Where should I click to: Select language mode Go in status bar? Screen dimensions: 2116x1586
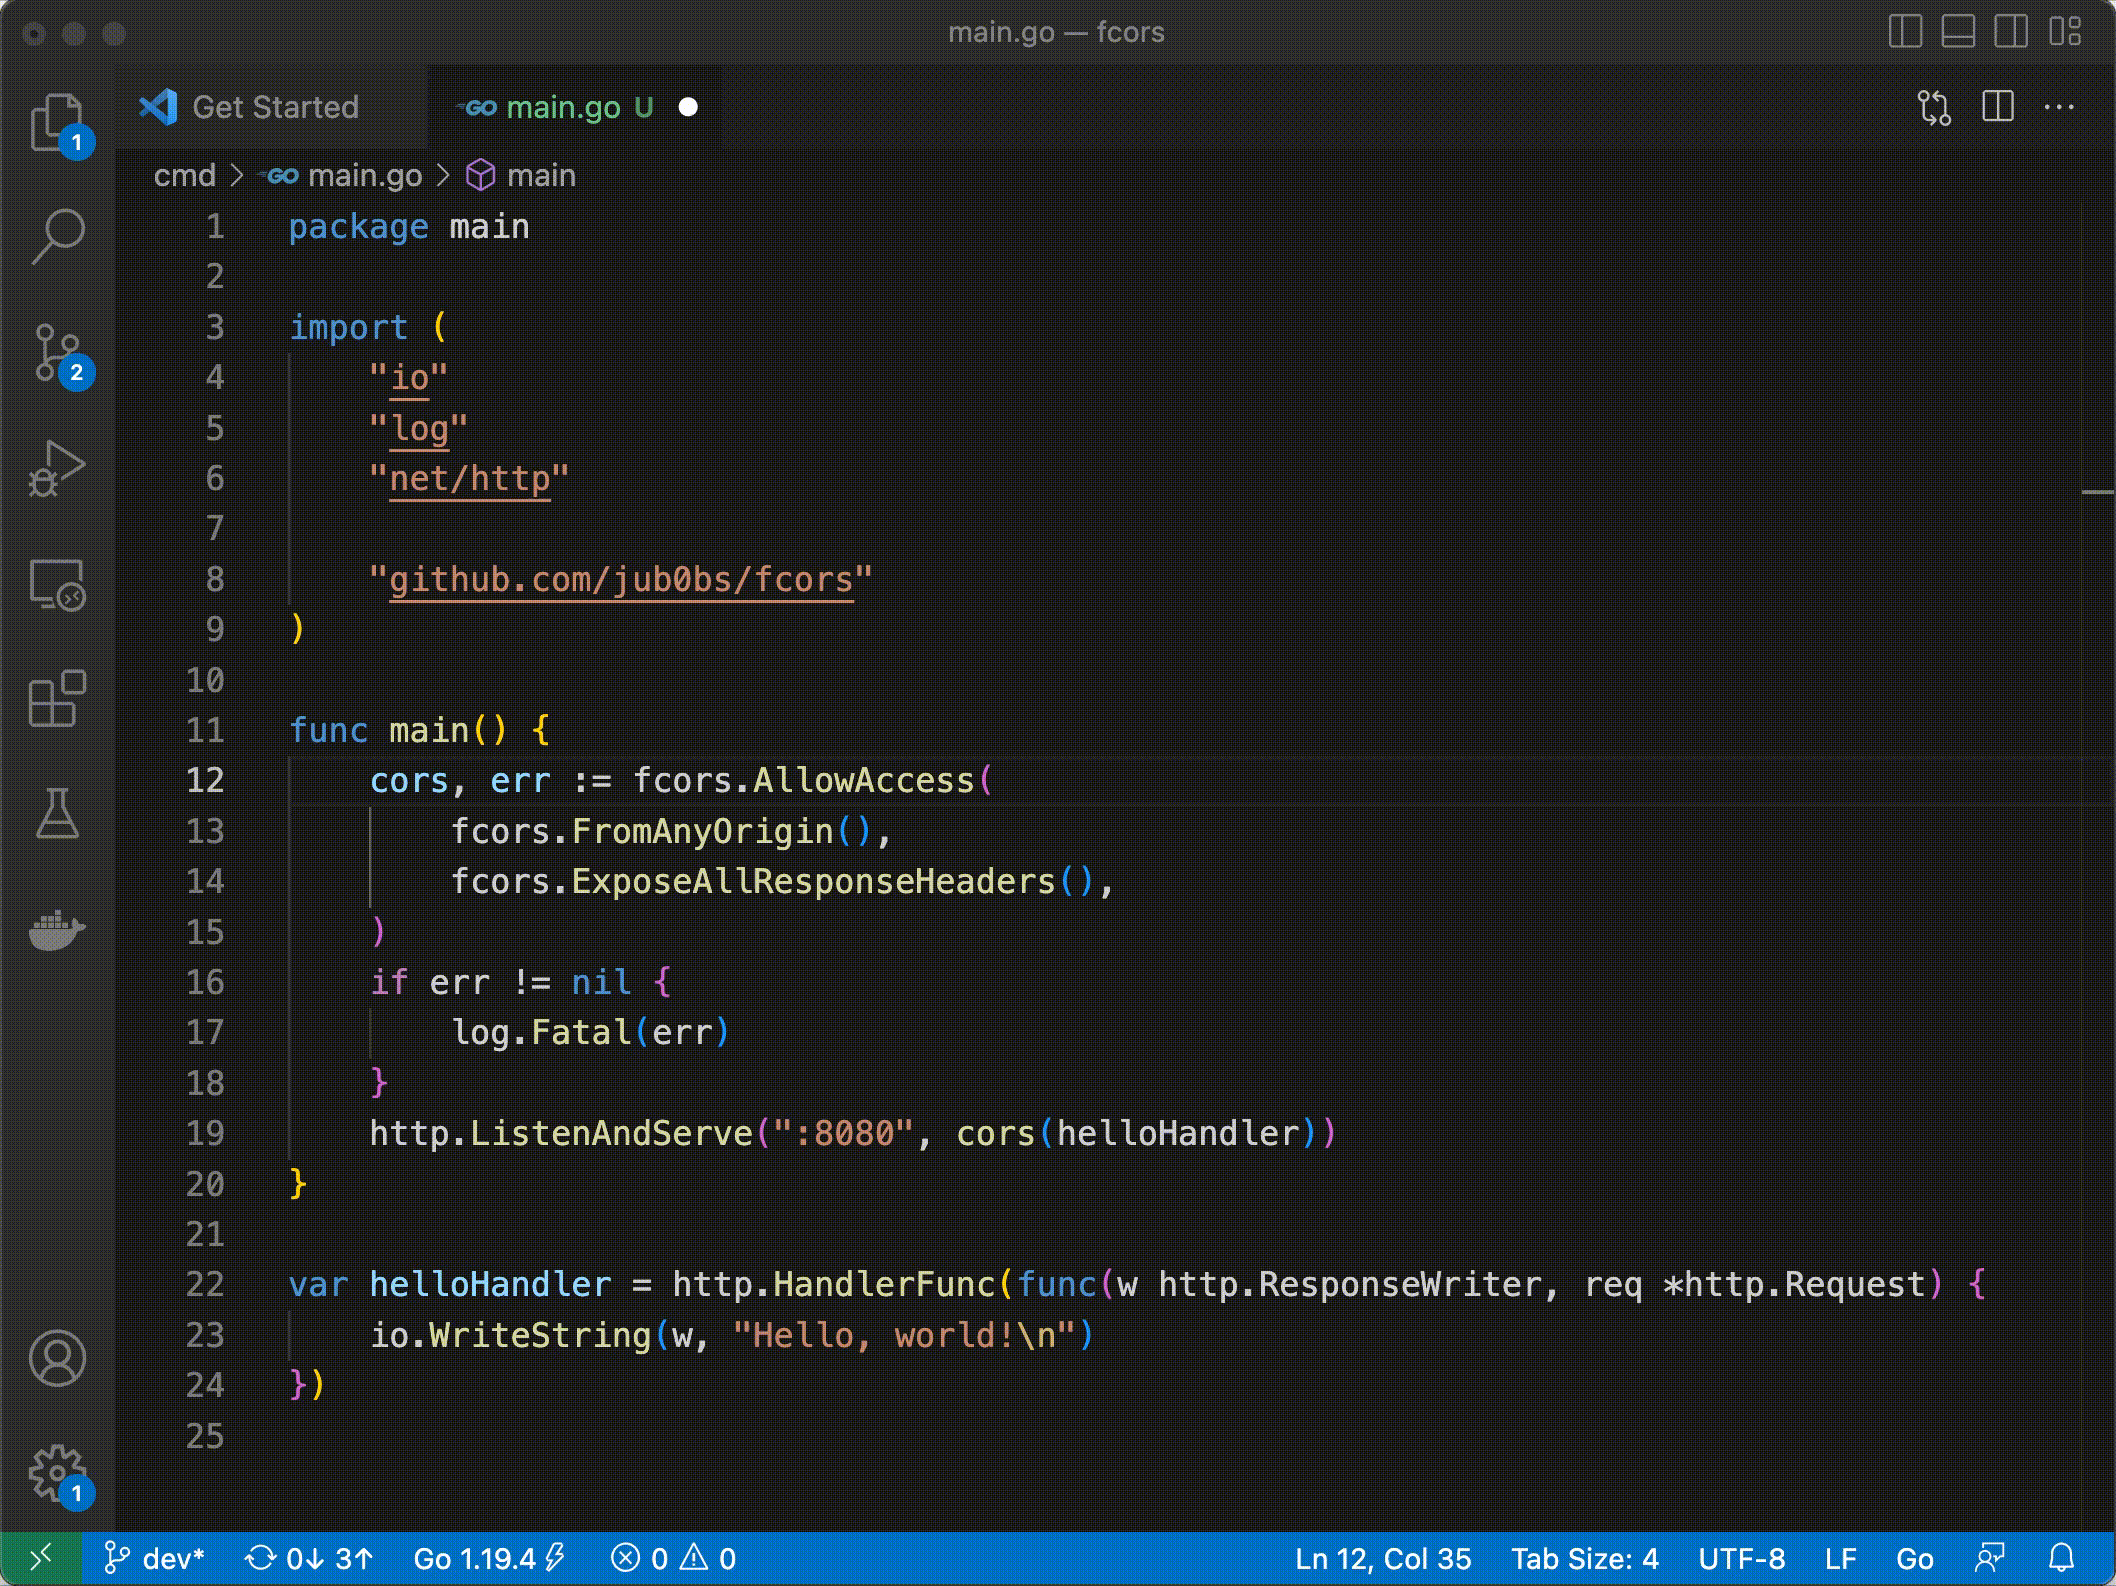point(1914,1558)
